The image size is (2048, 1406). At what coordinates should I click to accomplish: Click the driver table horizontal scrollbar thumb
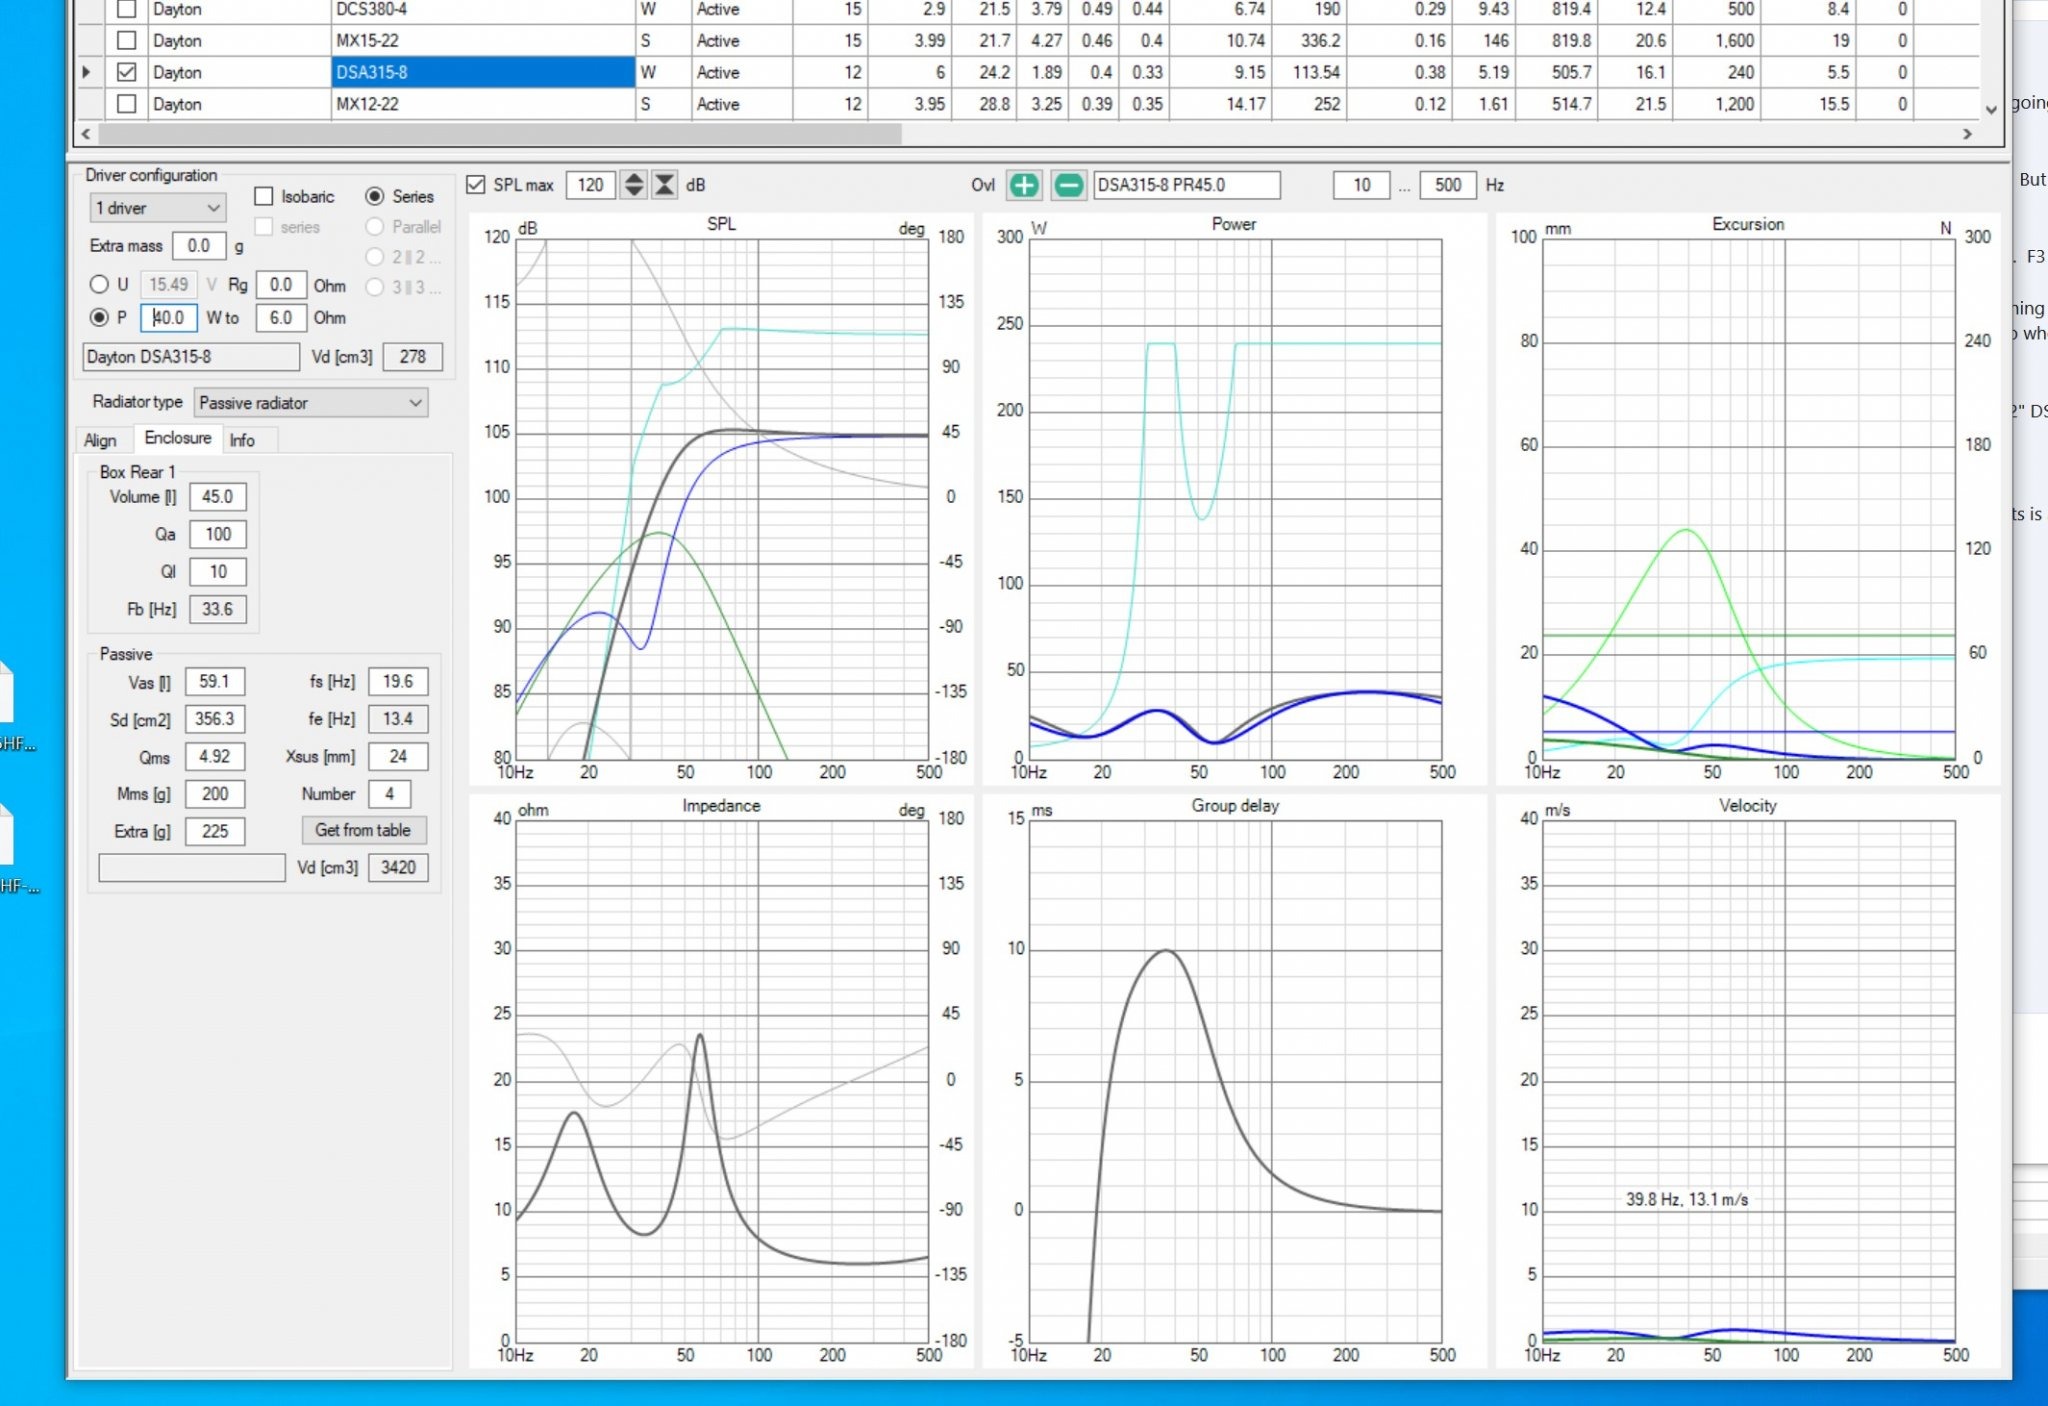(500, 133)
